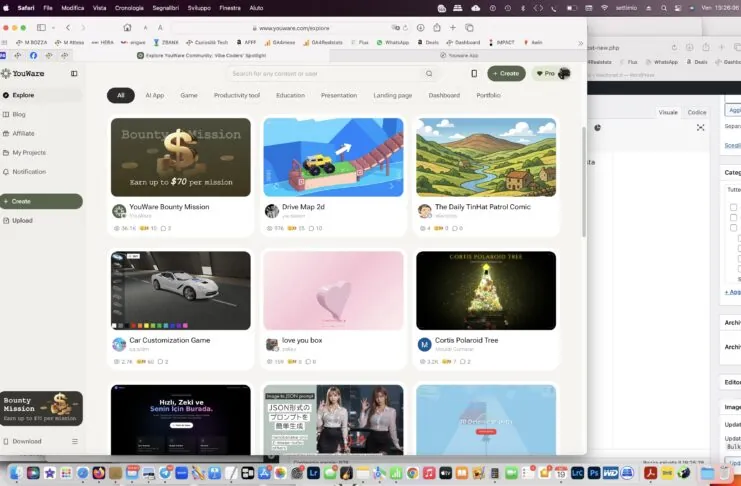Viewport: 741px width, 486px height.
Task: Go back with Safari back arrow
Action: 68,27
